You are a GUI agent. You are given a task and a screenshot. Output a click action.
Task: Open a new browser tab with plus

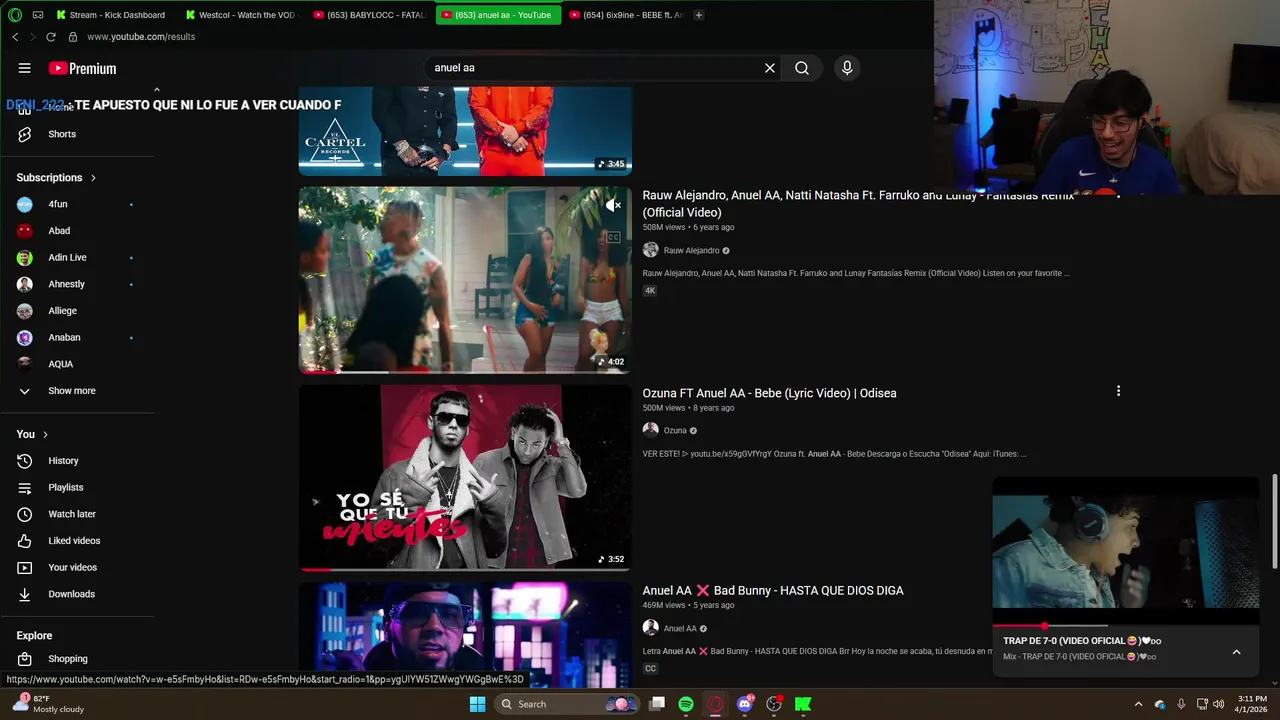(699, 15)
